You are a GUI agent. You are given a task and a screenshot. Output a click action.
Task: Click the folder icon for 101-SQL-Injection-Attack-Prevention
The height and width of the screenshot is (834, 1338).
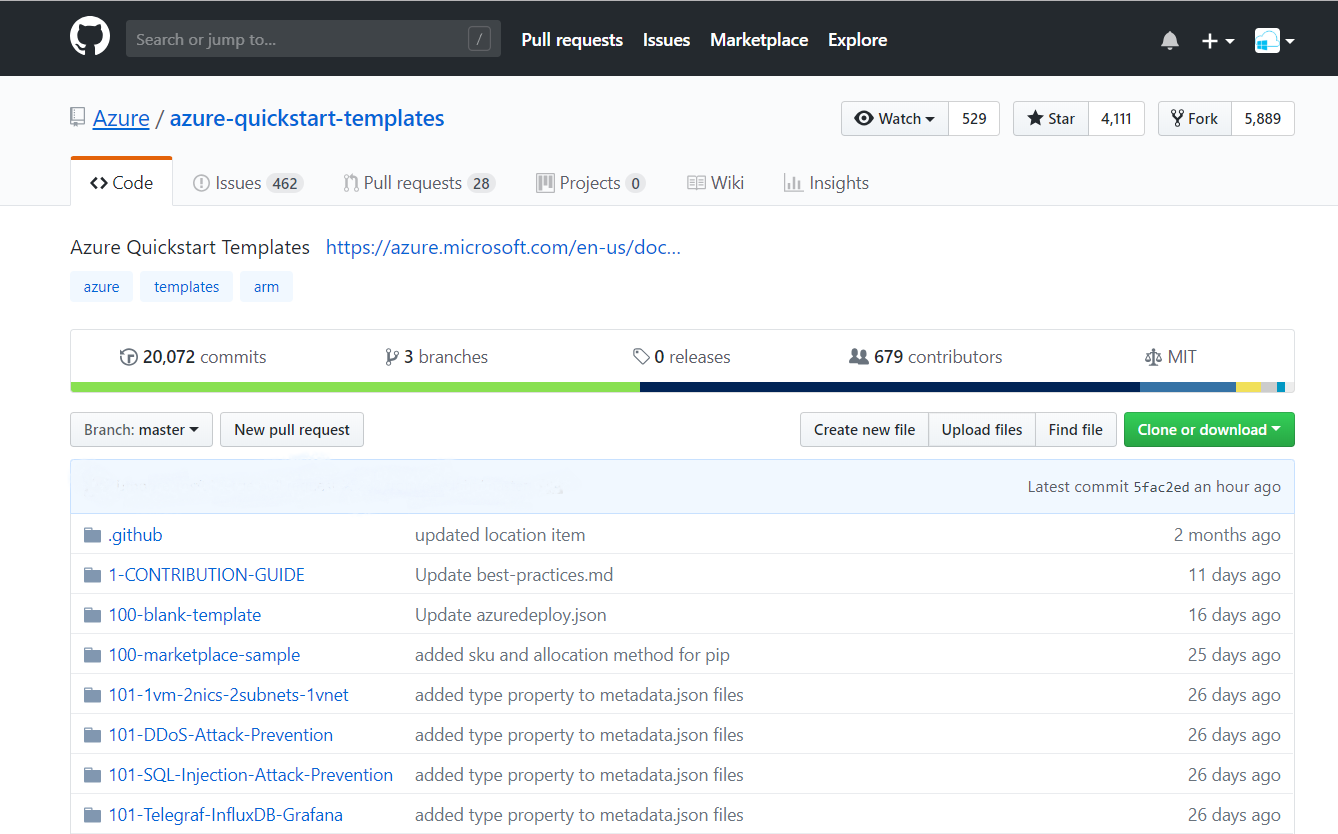point(93,775)
